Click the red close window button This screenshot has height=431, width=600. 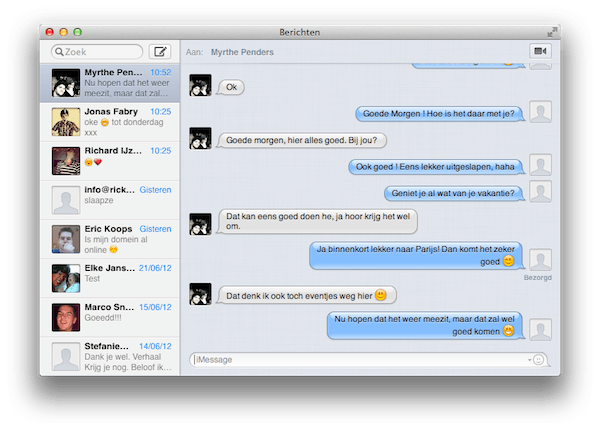click(49, 32)
